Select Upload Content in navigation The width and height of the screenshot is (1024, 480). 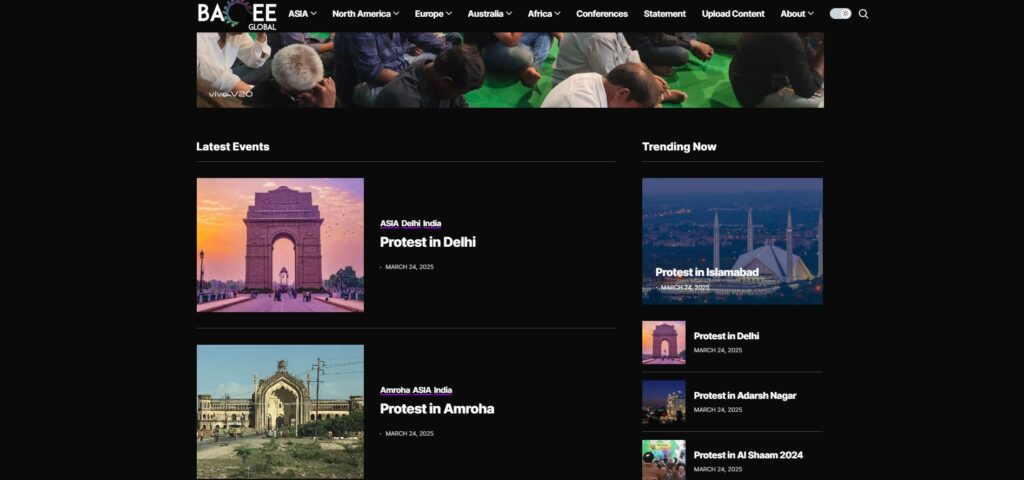pyautogui.click(x=733, y=14)
